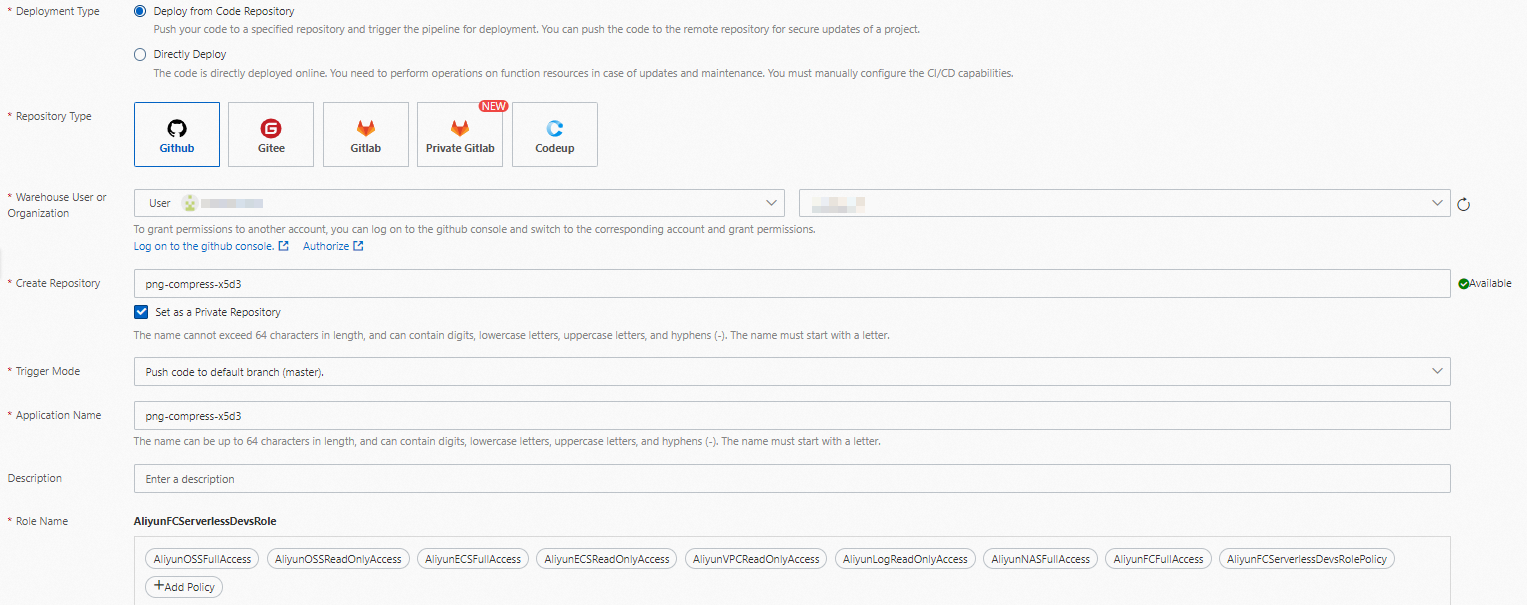Select the Gitlab repository type
The height and width of the screenshot is (605, 1527).
[365, 134]
